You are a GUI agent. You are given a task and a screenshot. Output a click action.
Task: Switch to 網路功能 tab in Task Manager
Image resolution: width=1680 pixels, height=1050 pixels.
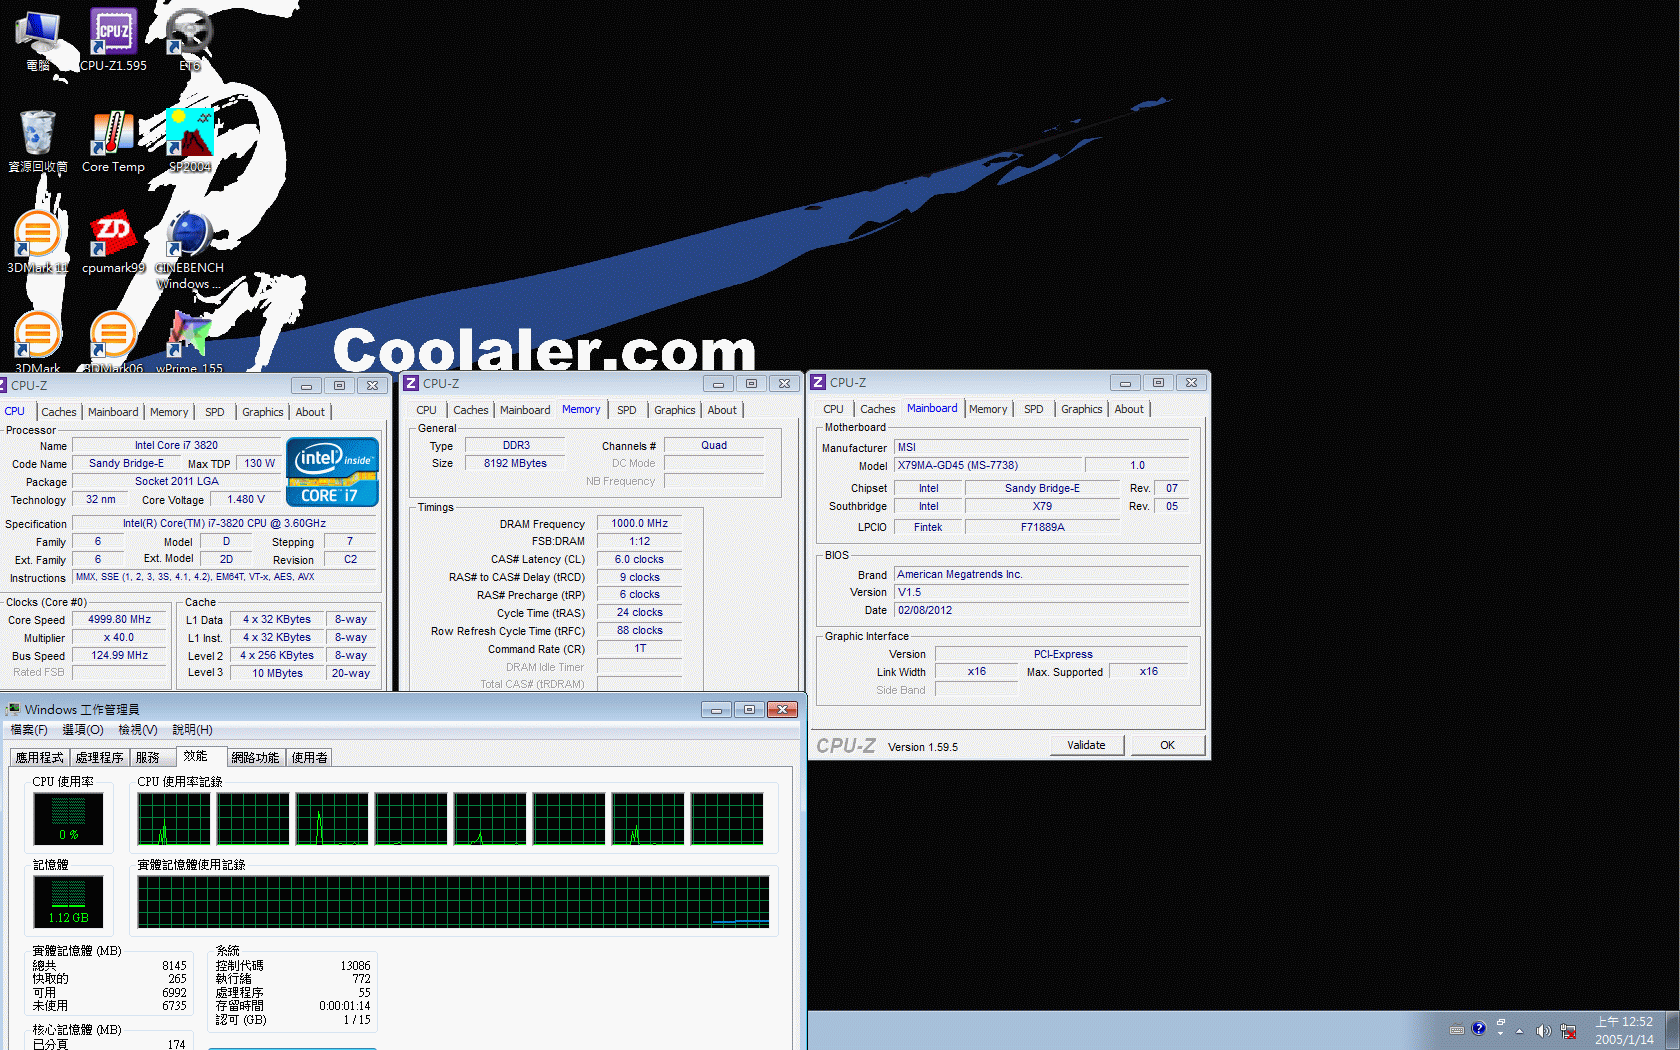click(255, 758)
